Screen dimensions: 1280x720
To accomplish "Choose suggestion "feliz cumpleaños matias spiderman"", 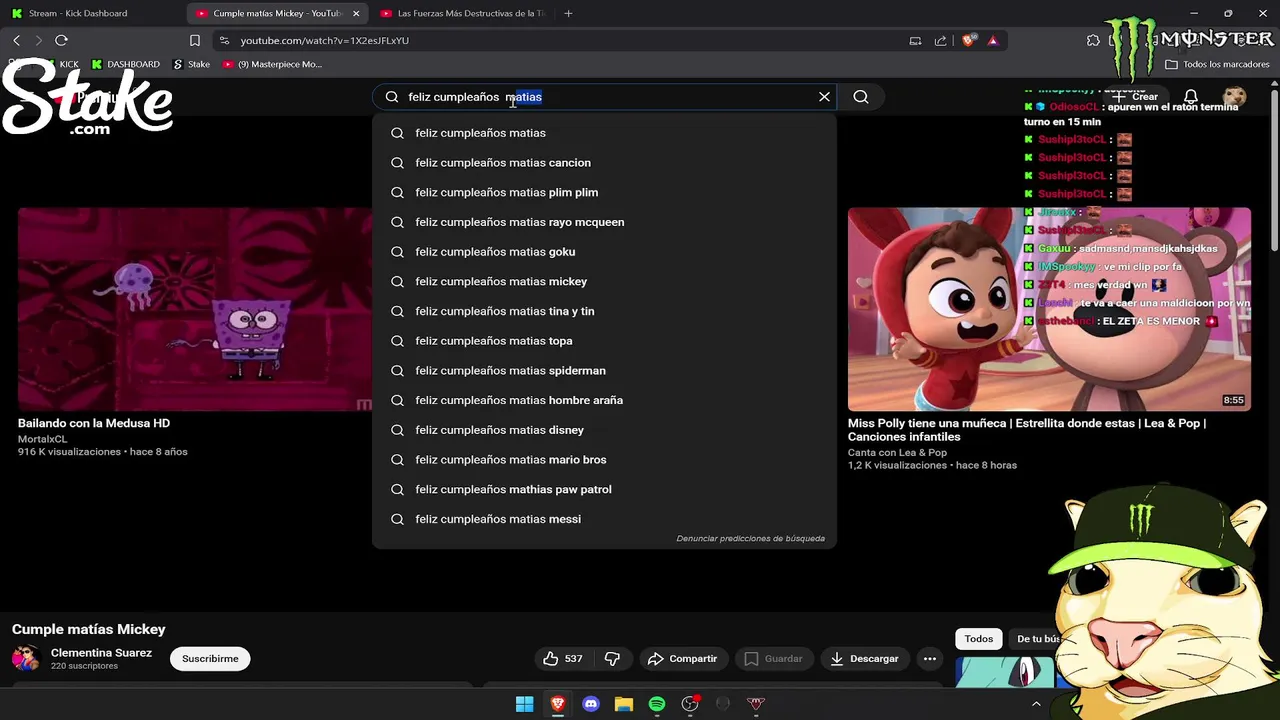I will [x=604, y=370].
